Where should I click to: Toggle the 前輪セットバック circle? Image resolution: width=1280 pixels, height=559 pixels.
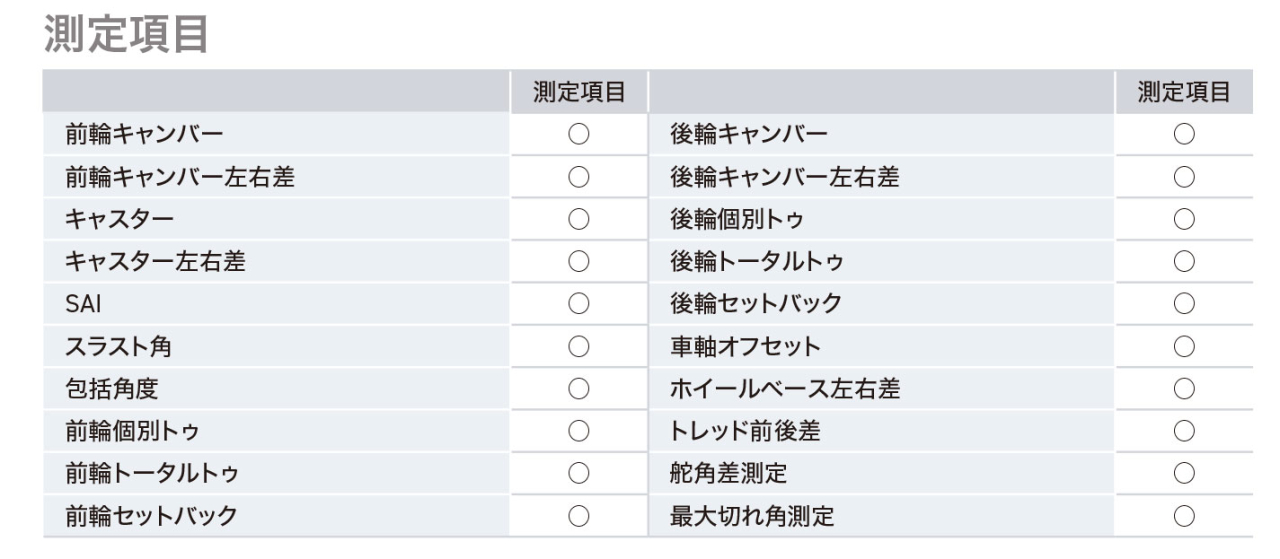coord(579,517)
